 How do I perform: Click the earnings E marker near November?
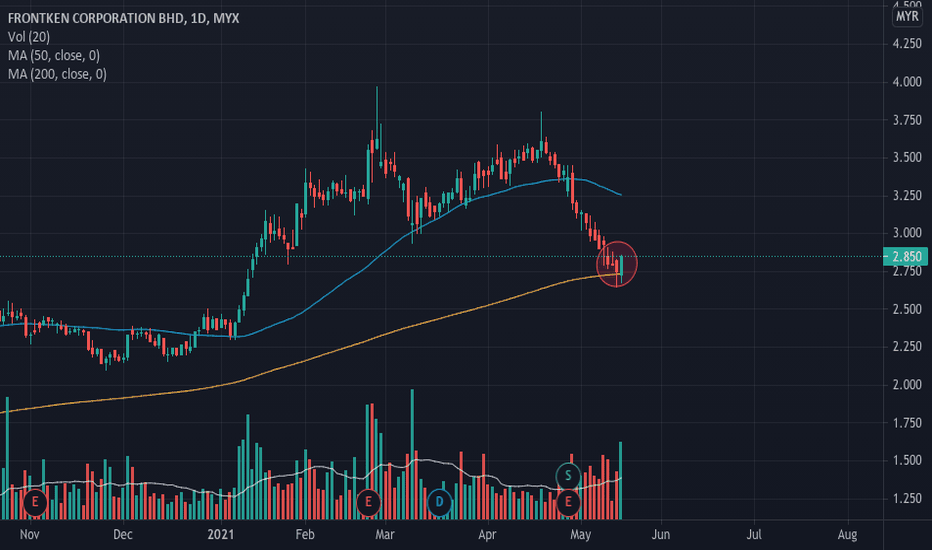[x=35, y=502]
